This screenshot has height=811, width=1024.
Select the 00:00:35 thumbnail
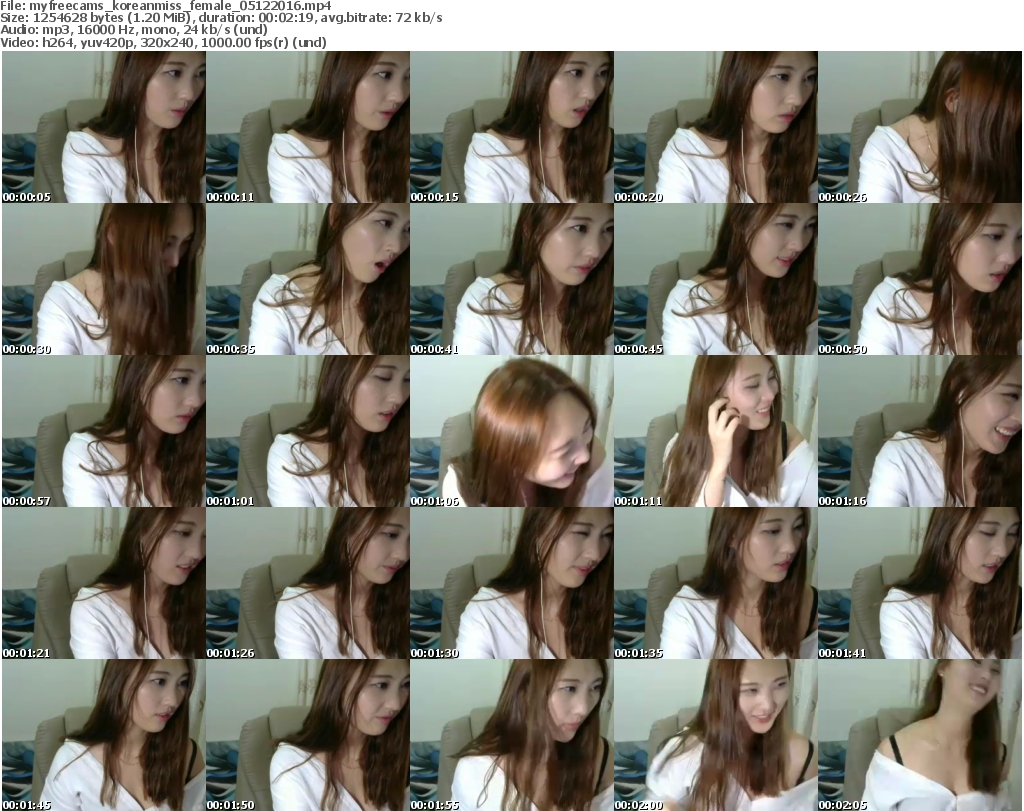[x=308, y=279]
